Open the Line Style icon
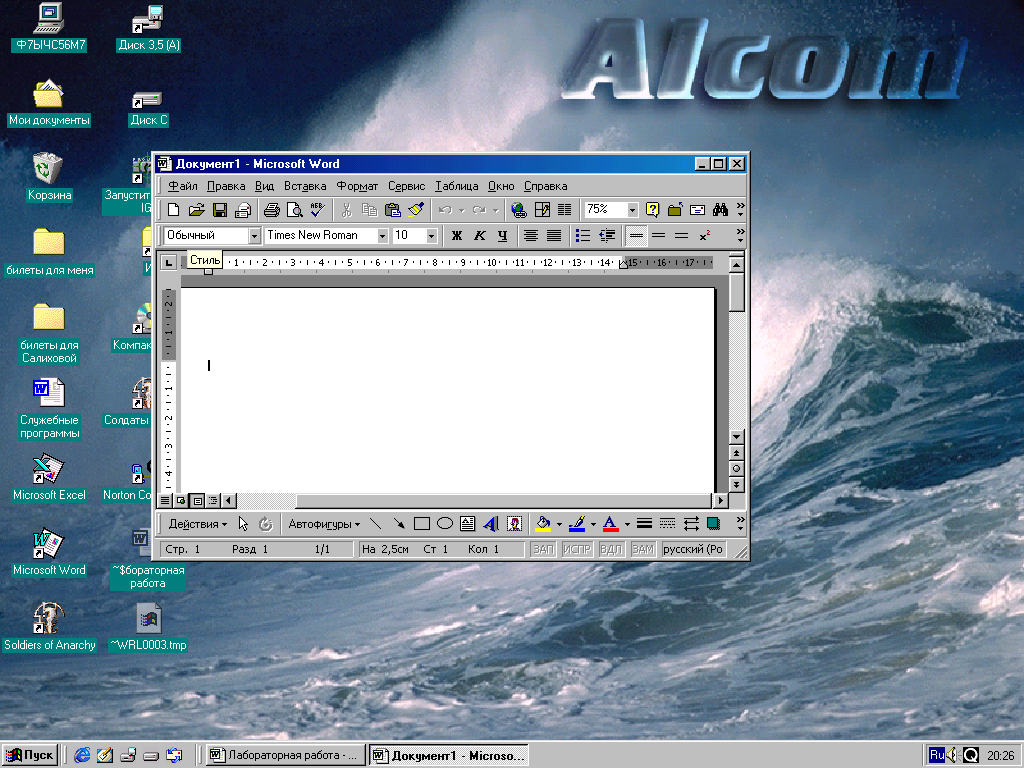This screenshot has height=768, width=1024. click(645, 524)
